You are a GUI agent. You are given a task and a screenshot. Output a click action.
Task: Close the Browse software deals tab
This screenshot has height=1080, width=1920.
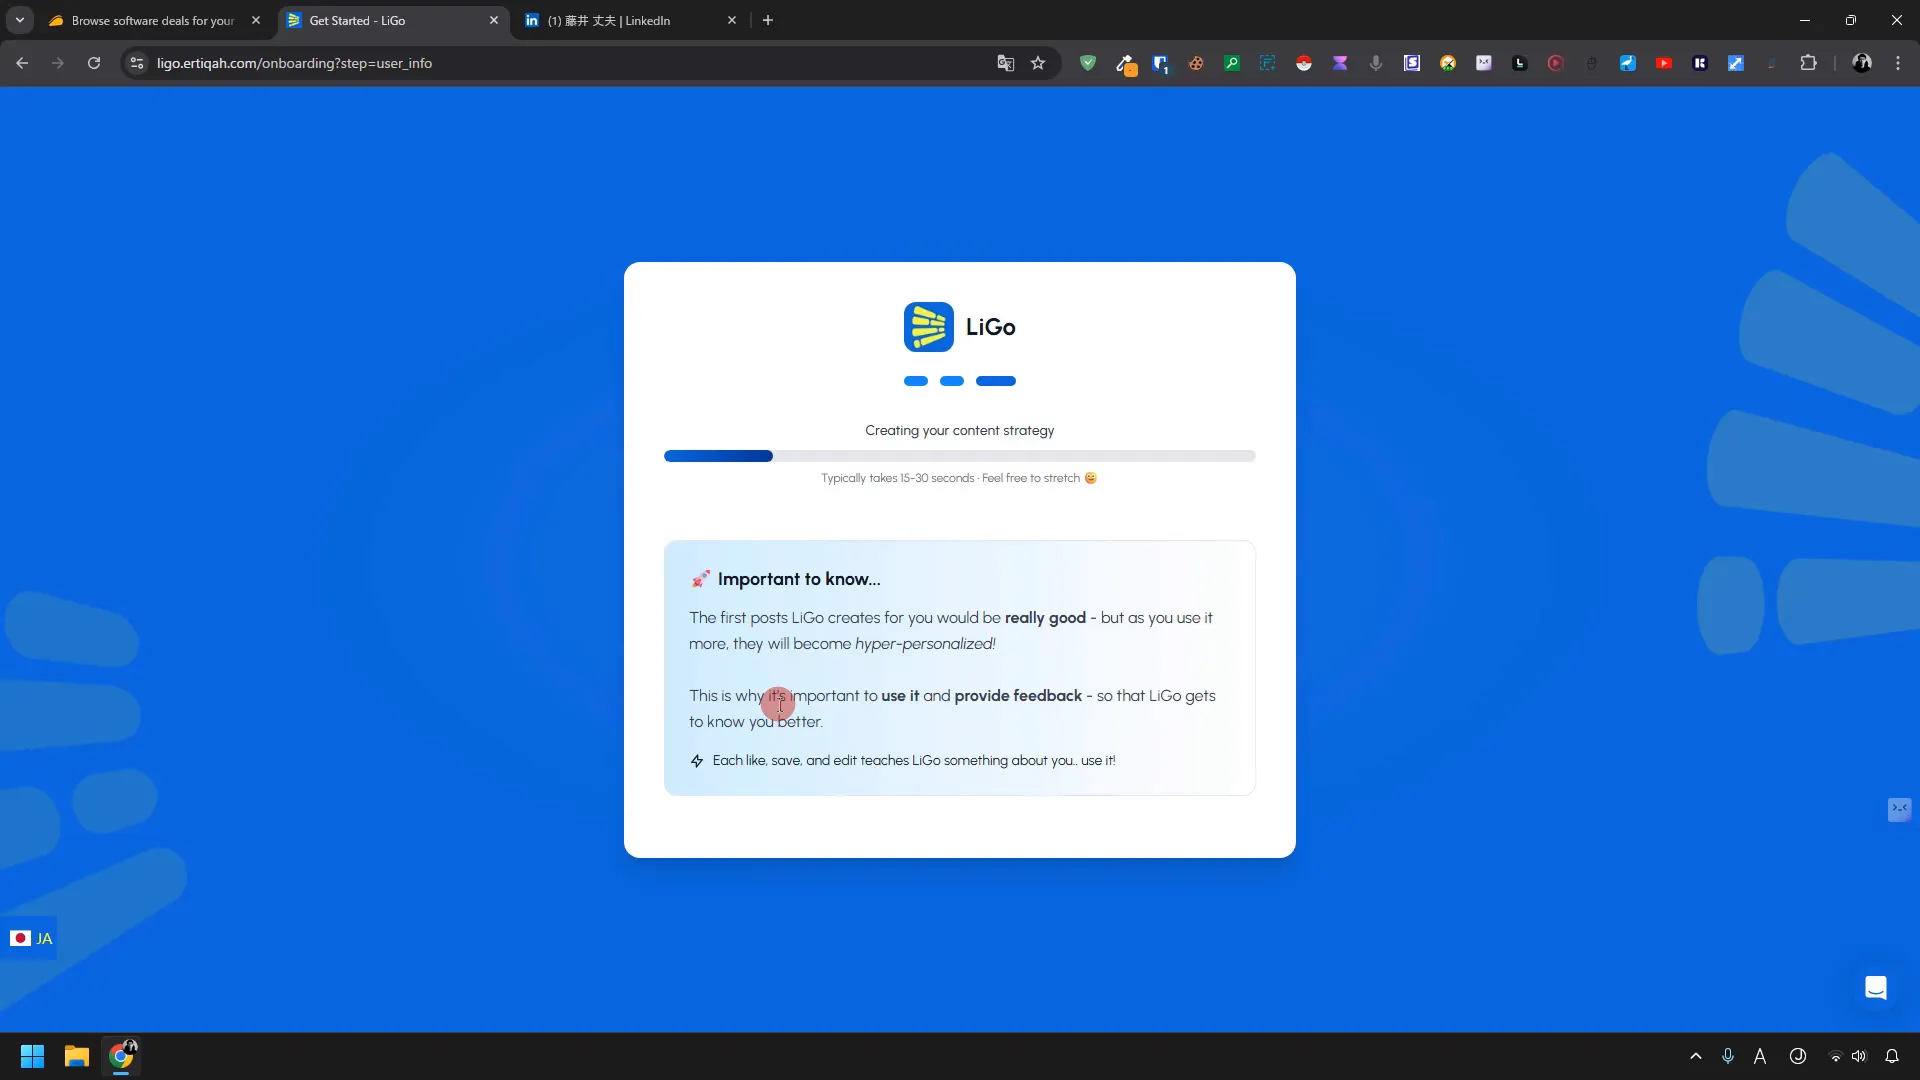(x=256, y=20)
